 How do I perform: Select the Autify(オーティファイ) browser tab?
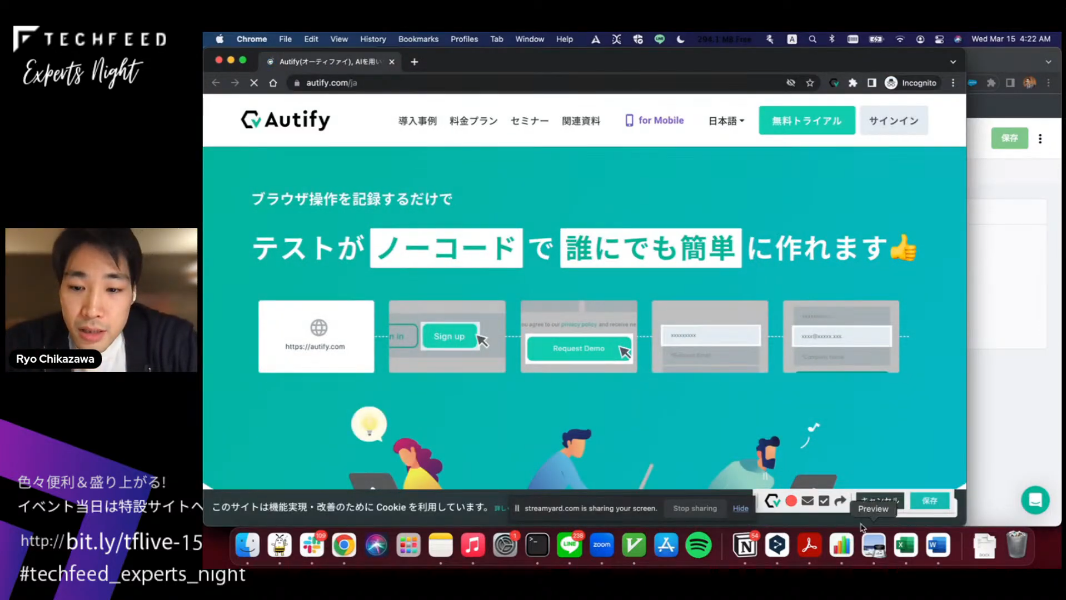[330, 62]
